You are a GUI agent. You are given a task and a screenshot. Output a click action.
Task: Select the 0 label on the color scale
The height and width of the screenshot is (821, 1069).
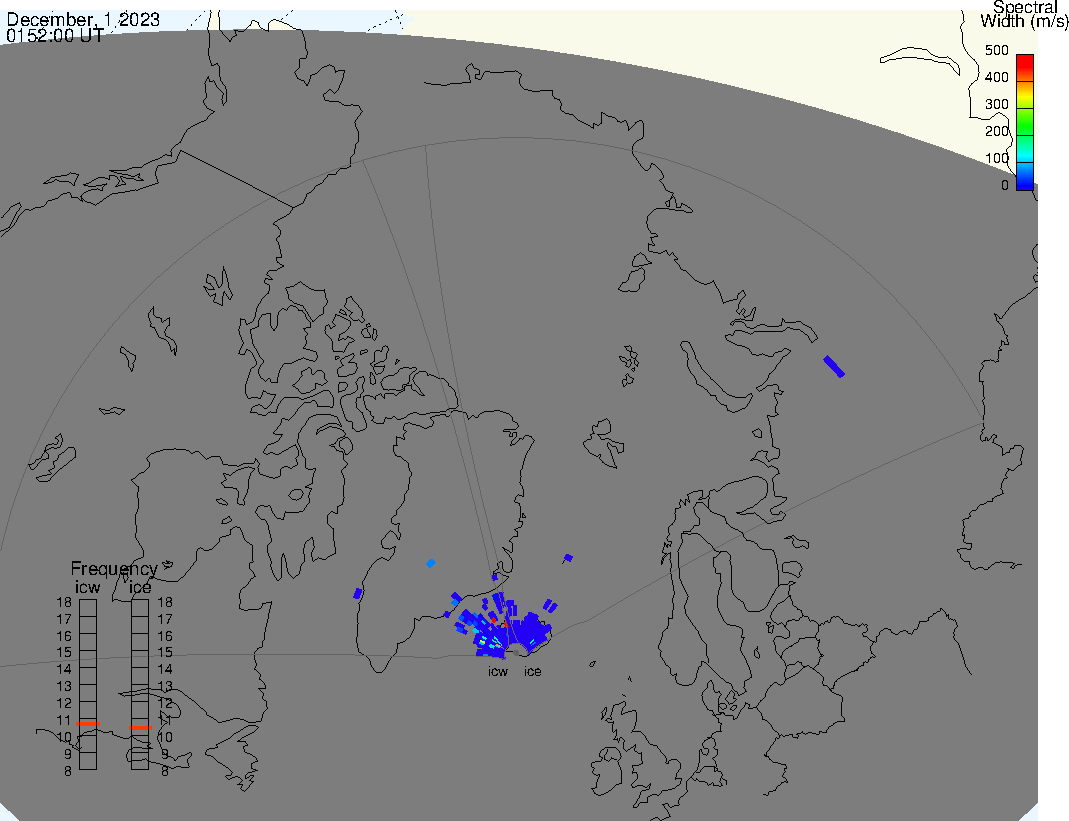[1004, 185]
